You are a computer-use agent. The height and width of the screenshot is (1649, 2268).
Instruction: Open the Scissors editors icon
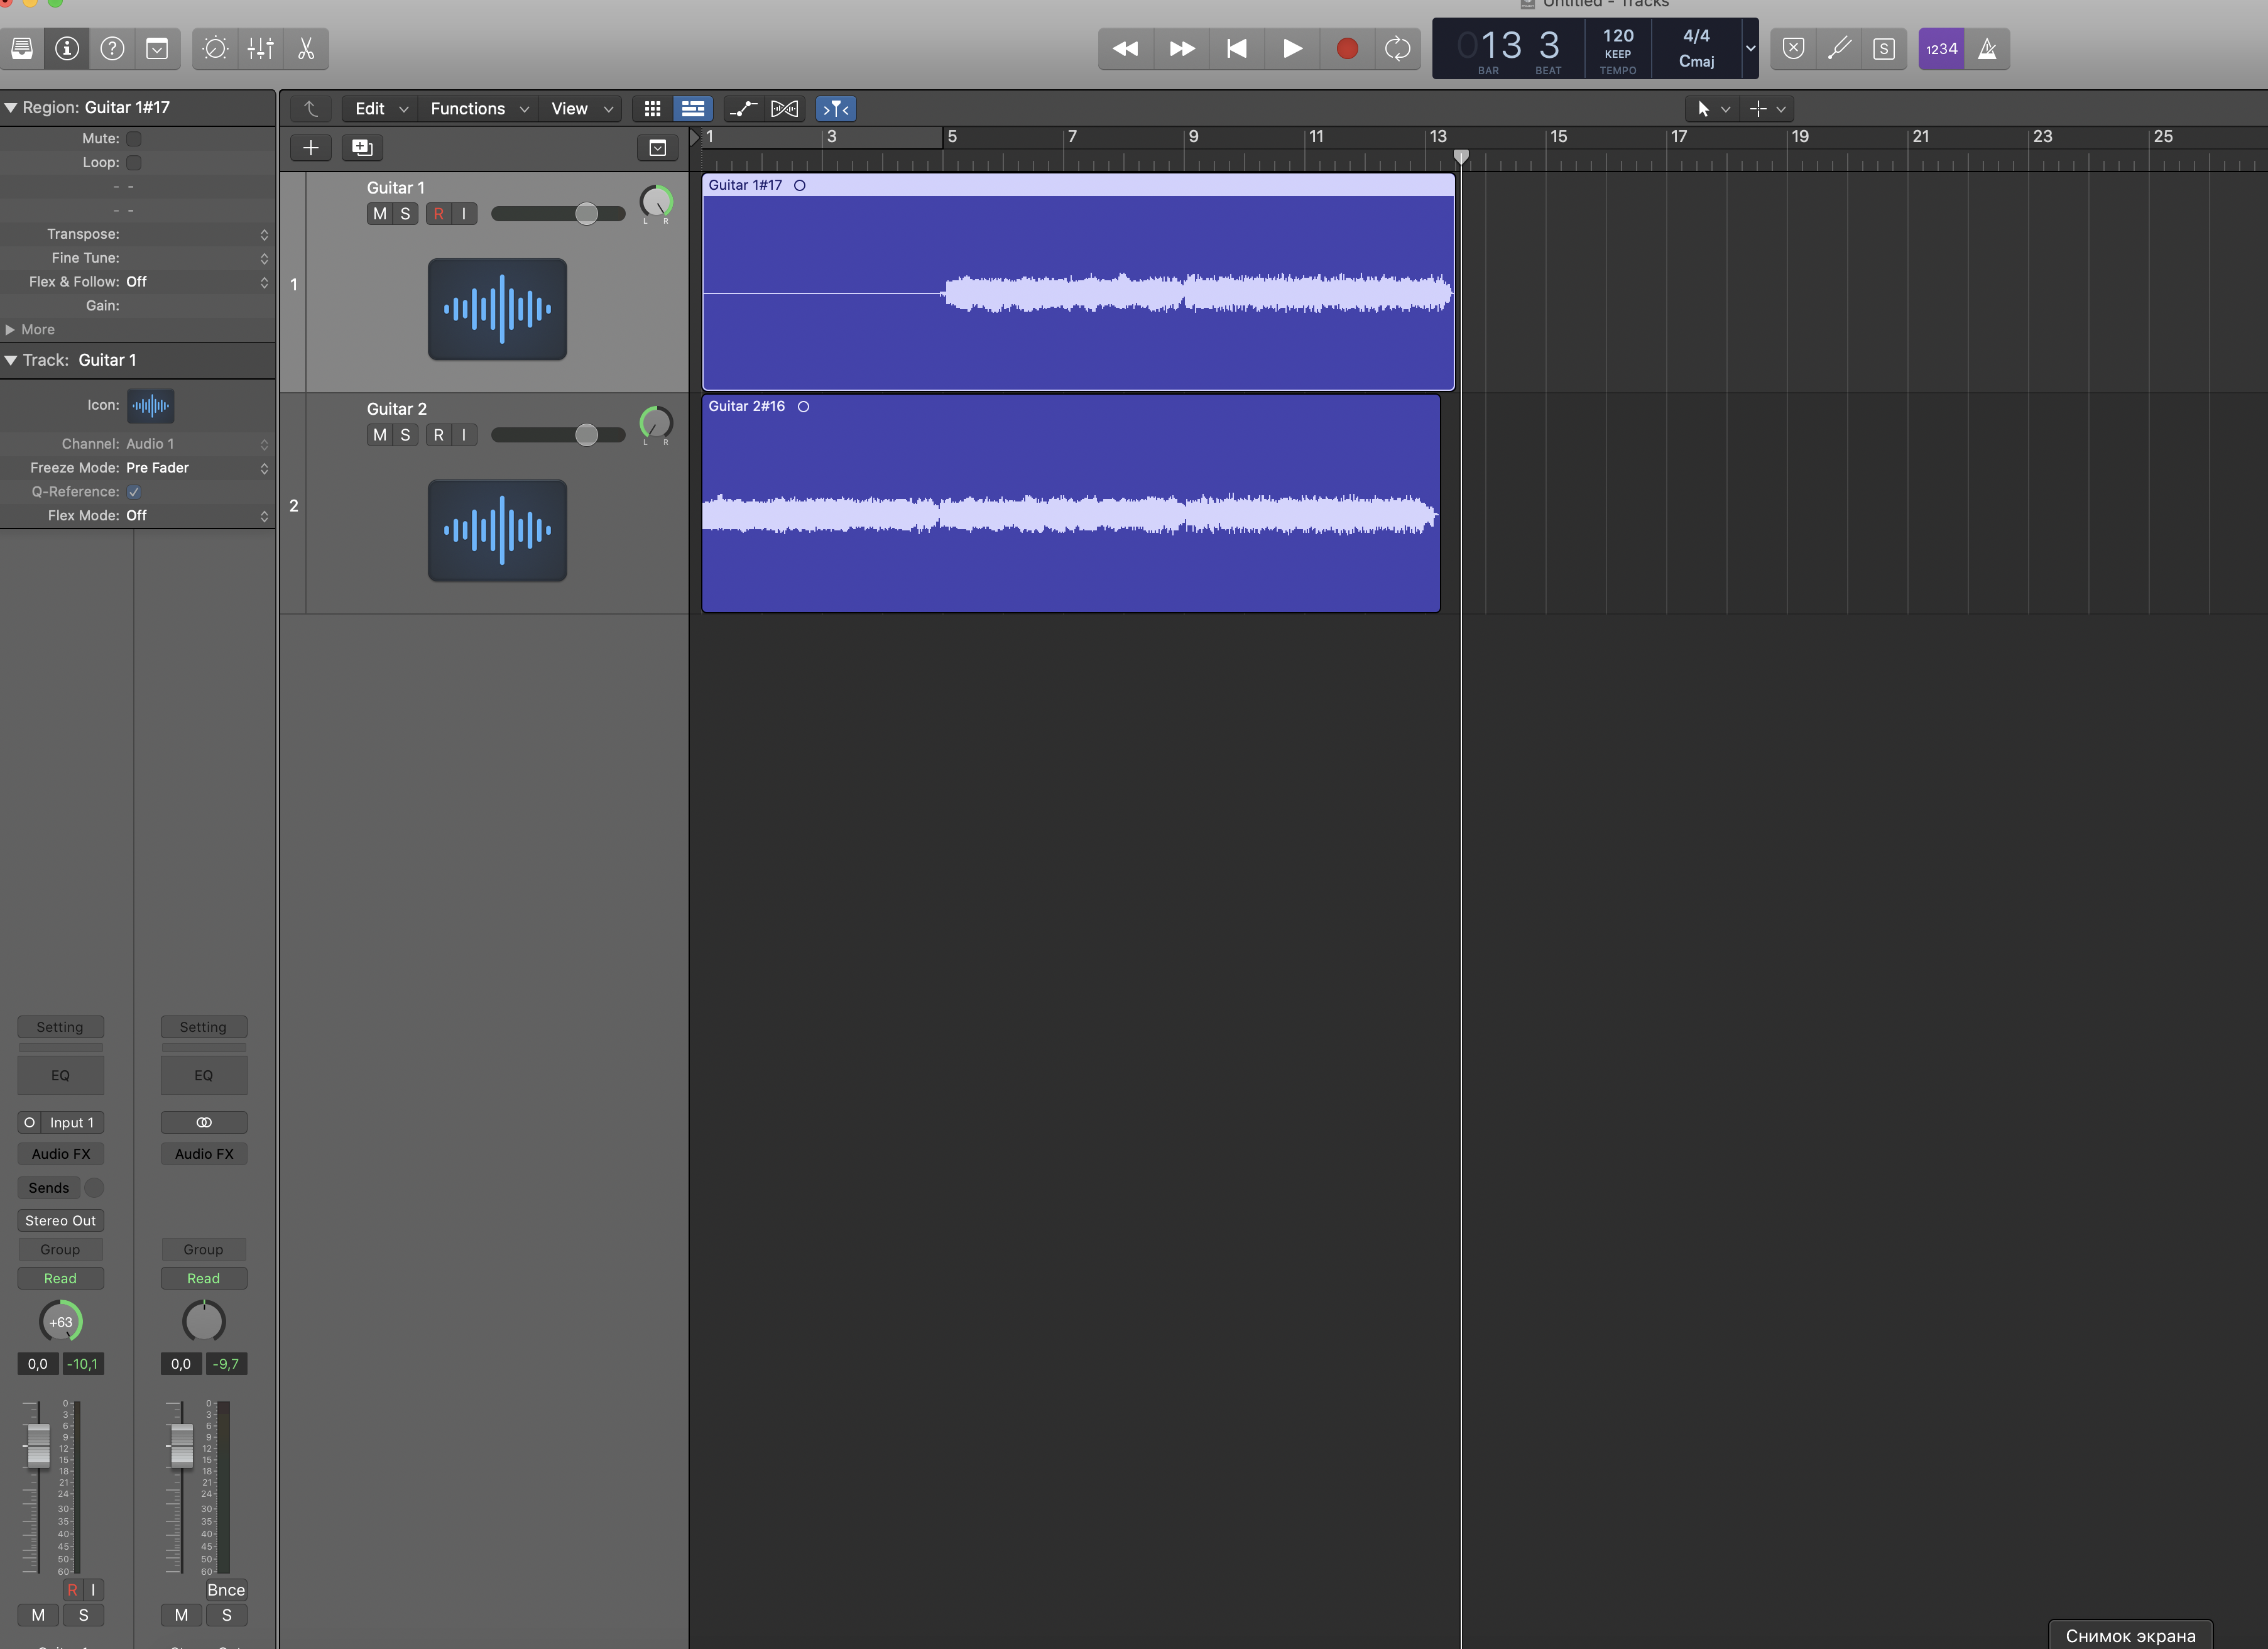306,48
